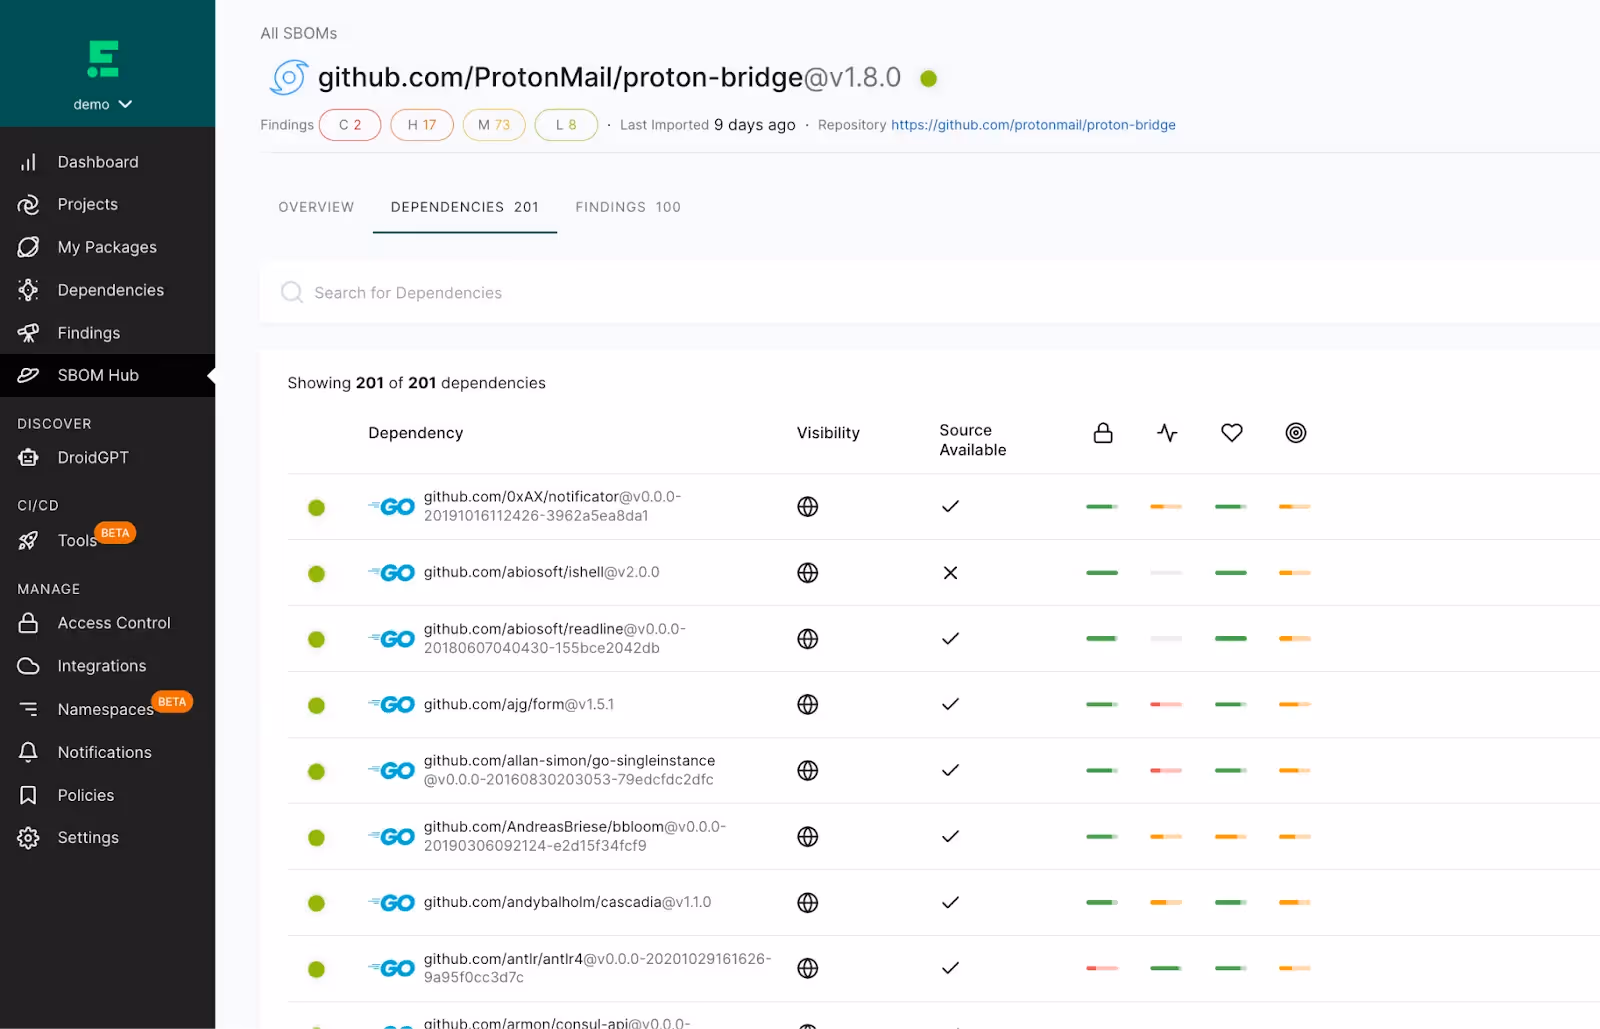Open github.com/0xAX/notificator dependency

tap(552, 506)
